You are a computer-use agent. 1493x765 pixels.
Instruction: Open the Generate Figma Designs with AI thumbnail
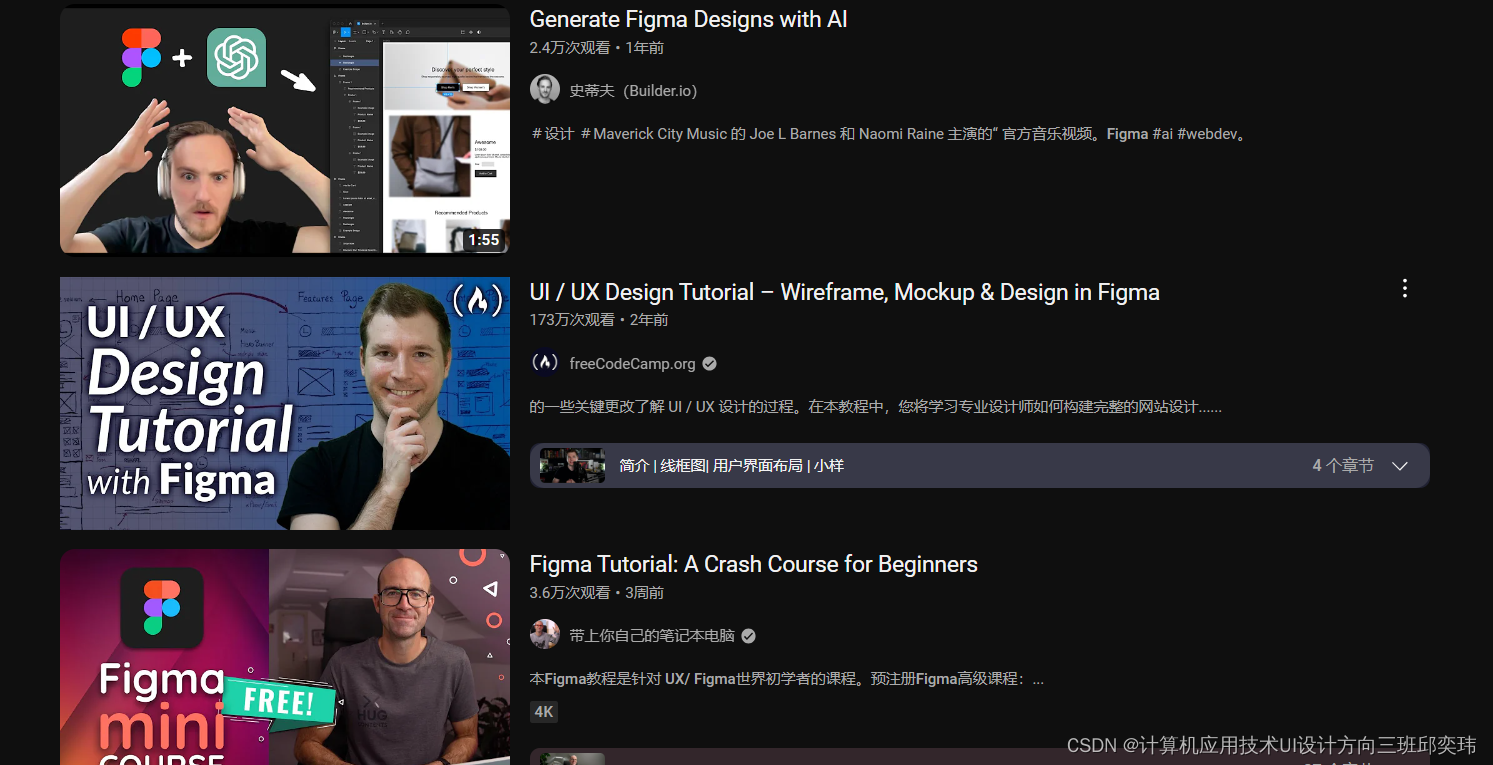[285, 131]
